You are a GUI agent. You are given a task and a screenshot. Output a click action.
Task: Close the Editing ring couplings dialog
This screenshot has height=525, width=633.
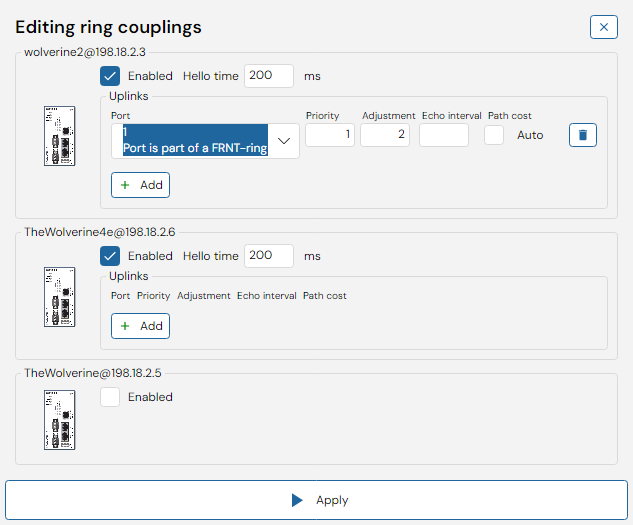(x=604, y=27)
